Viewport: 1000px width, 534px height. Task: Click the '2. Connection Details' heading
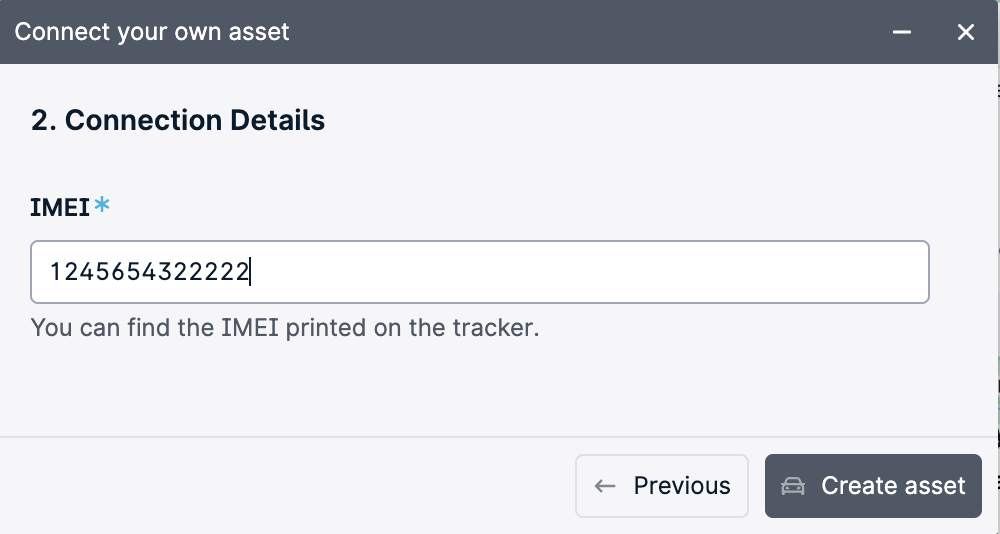pyautogui.click(x=178, y=120)
